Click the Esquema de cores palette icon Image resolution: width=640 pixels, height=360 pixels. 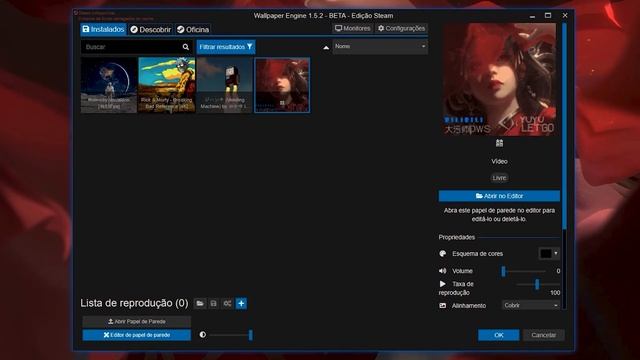click(x=442, y=253)
